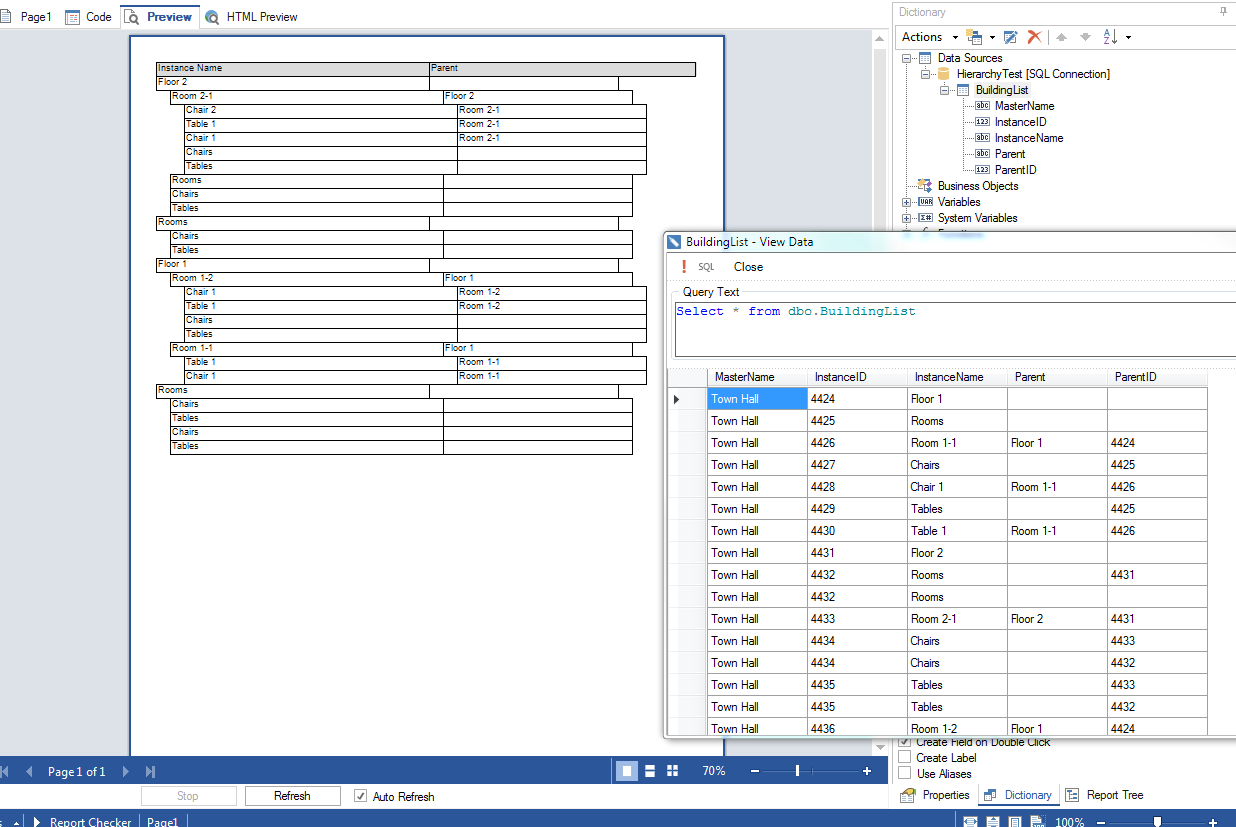The height and width of the screenshot is (827, 1236).
Task: Open the Properties panel tab
Action: 935,795
